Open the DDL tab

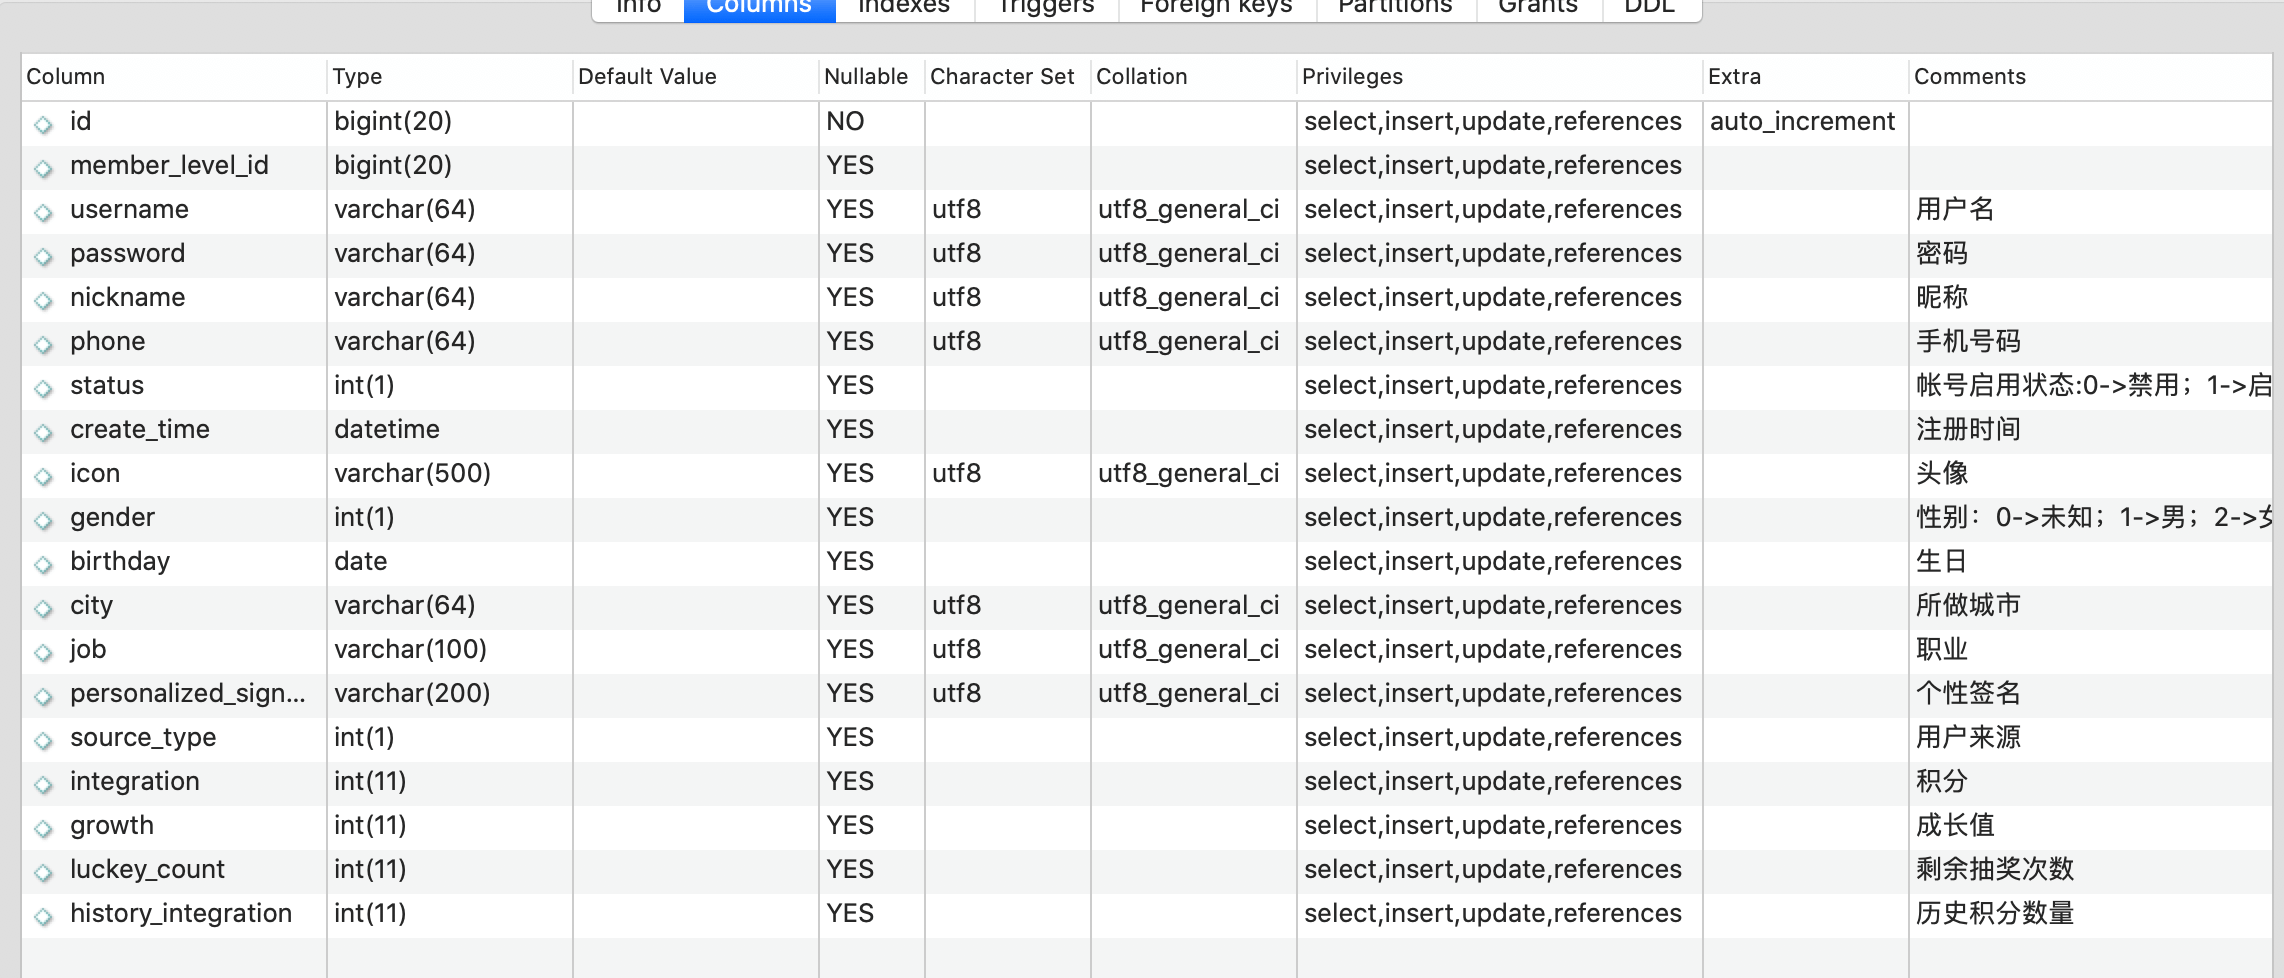[1649, 8]
